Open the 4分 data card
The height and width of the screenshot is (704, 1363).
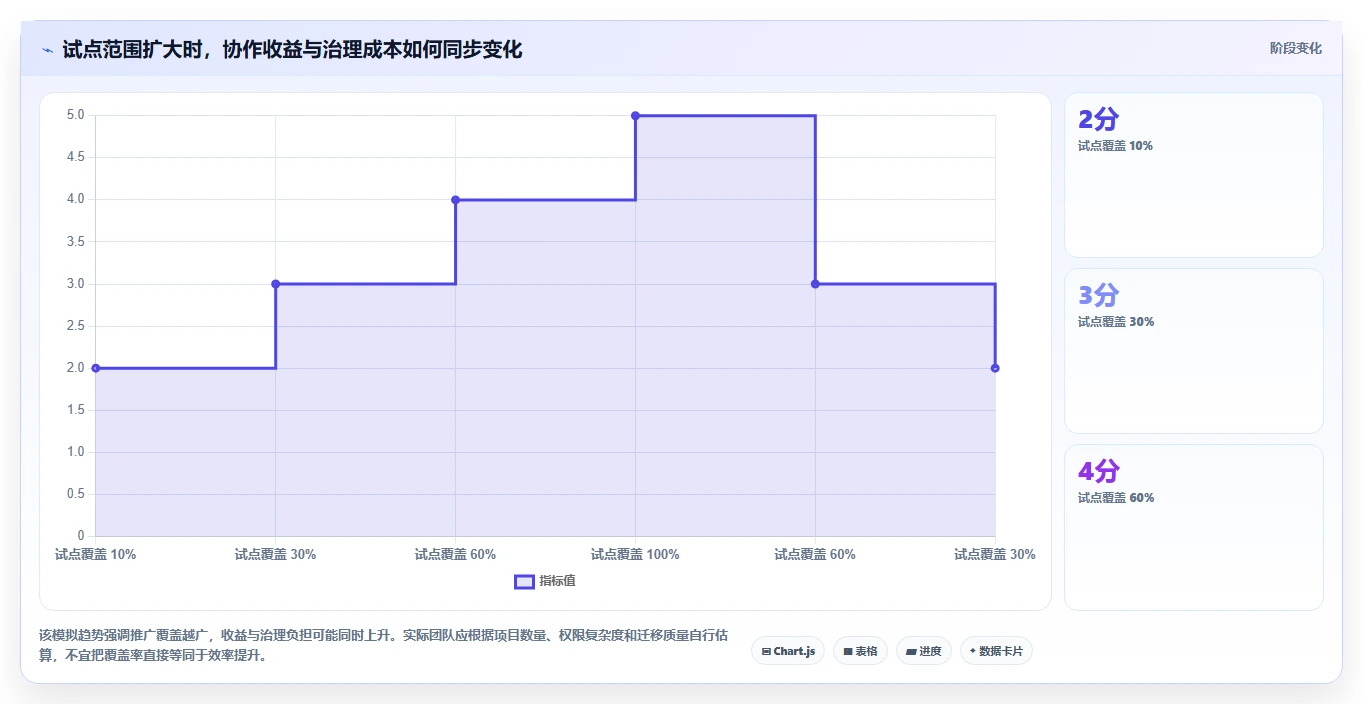pyautogui.click(x=1194, y=527)
